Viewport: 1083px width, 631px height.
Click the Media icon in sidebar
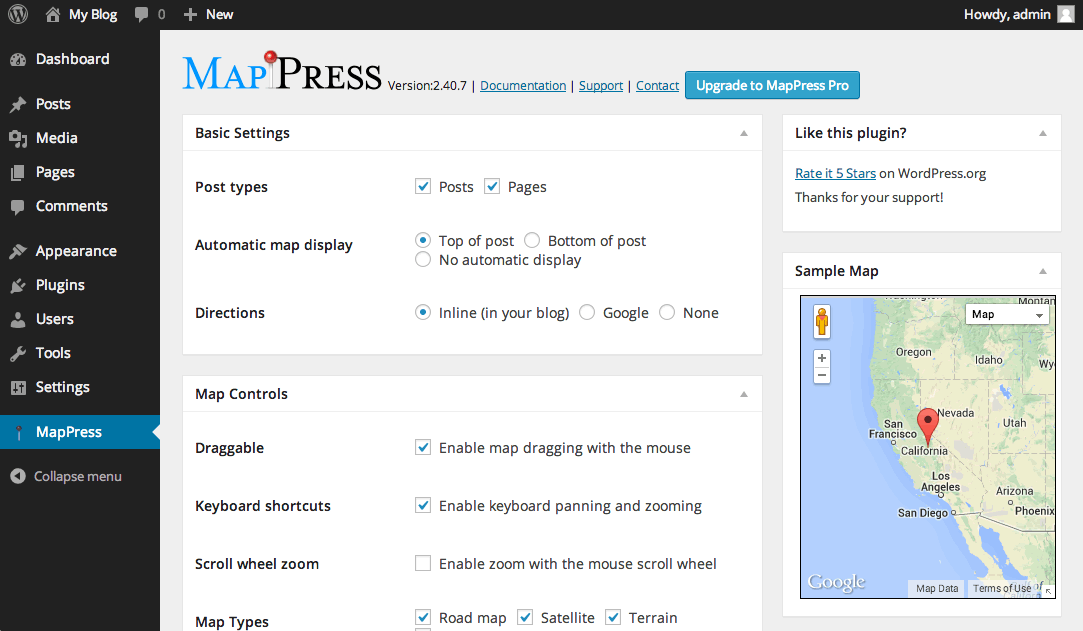coord(18,138)
